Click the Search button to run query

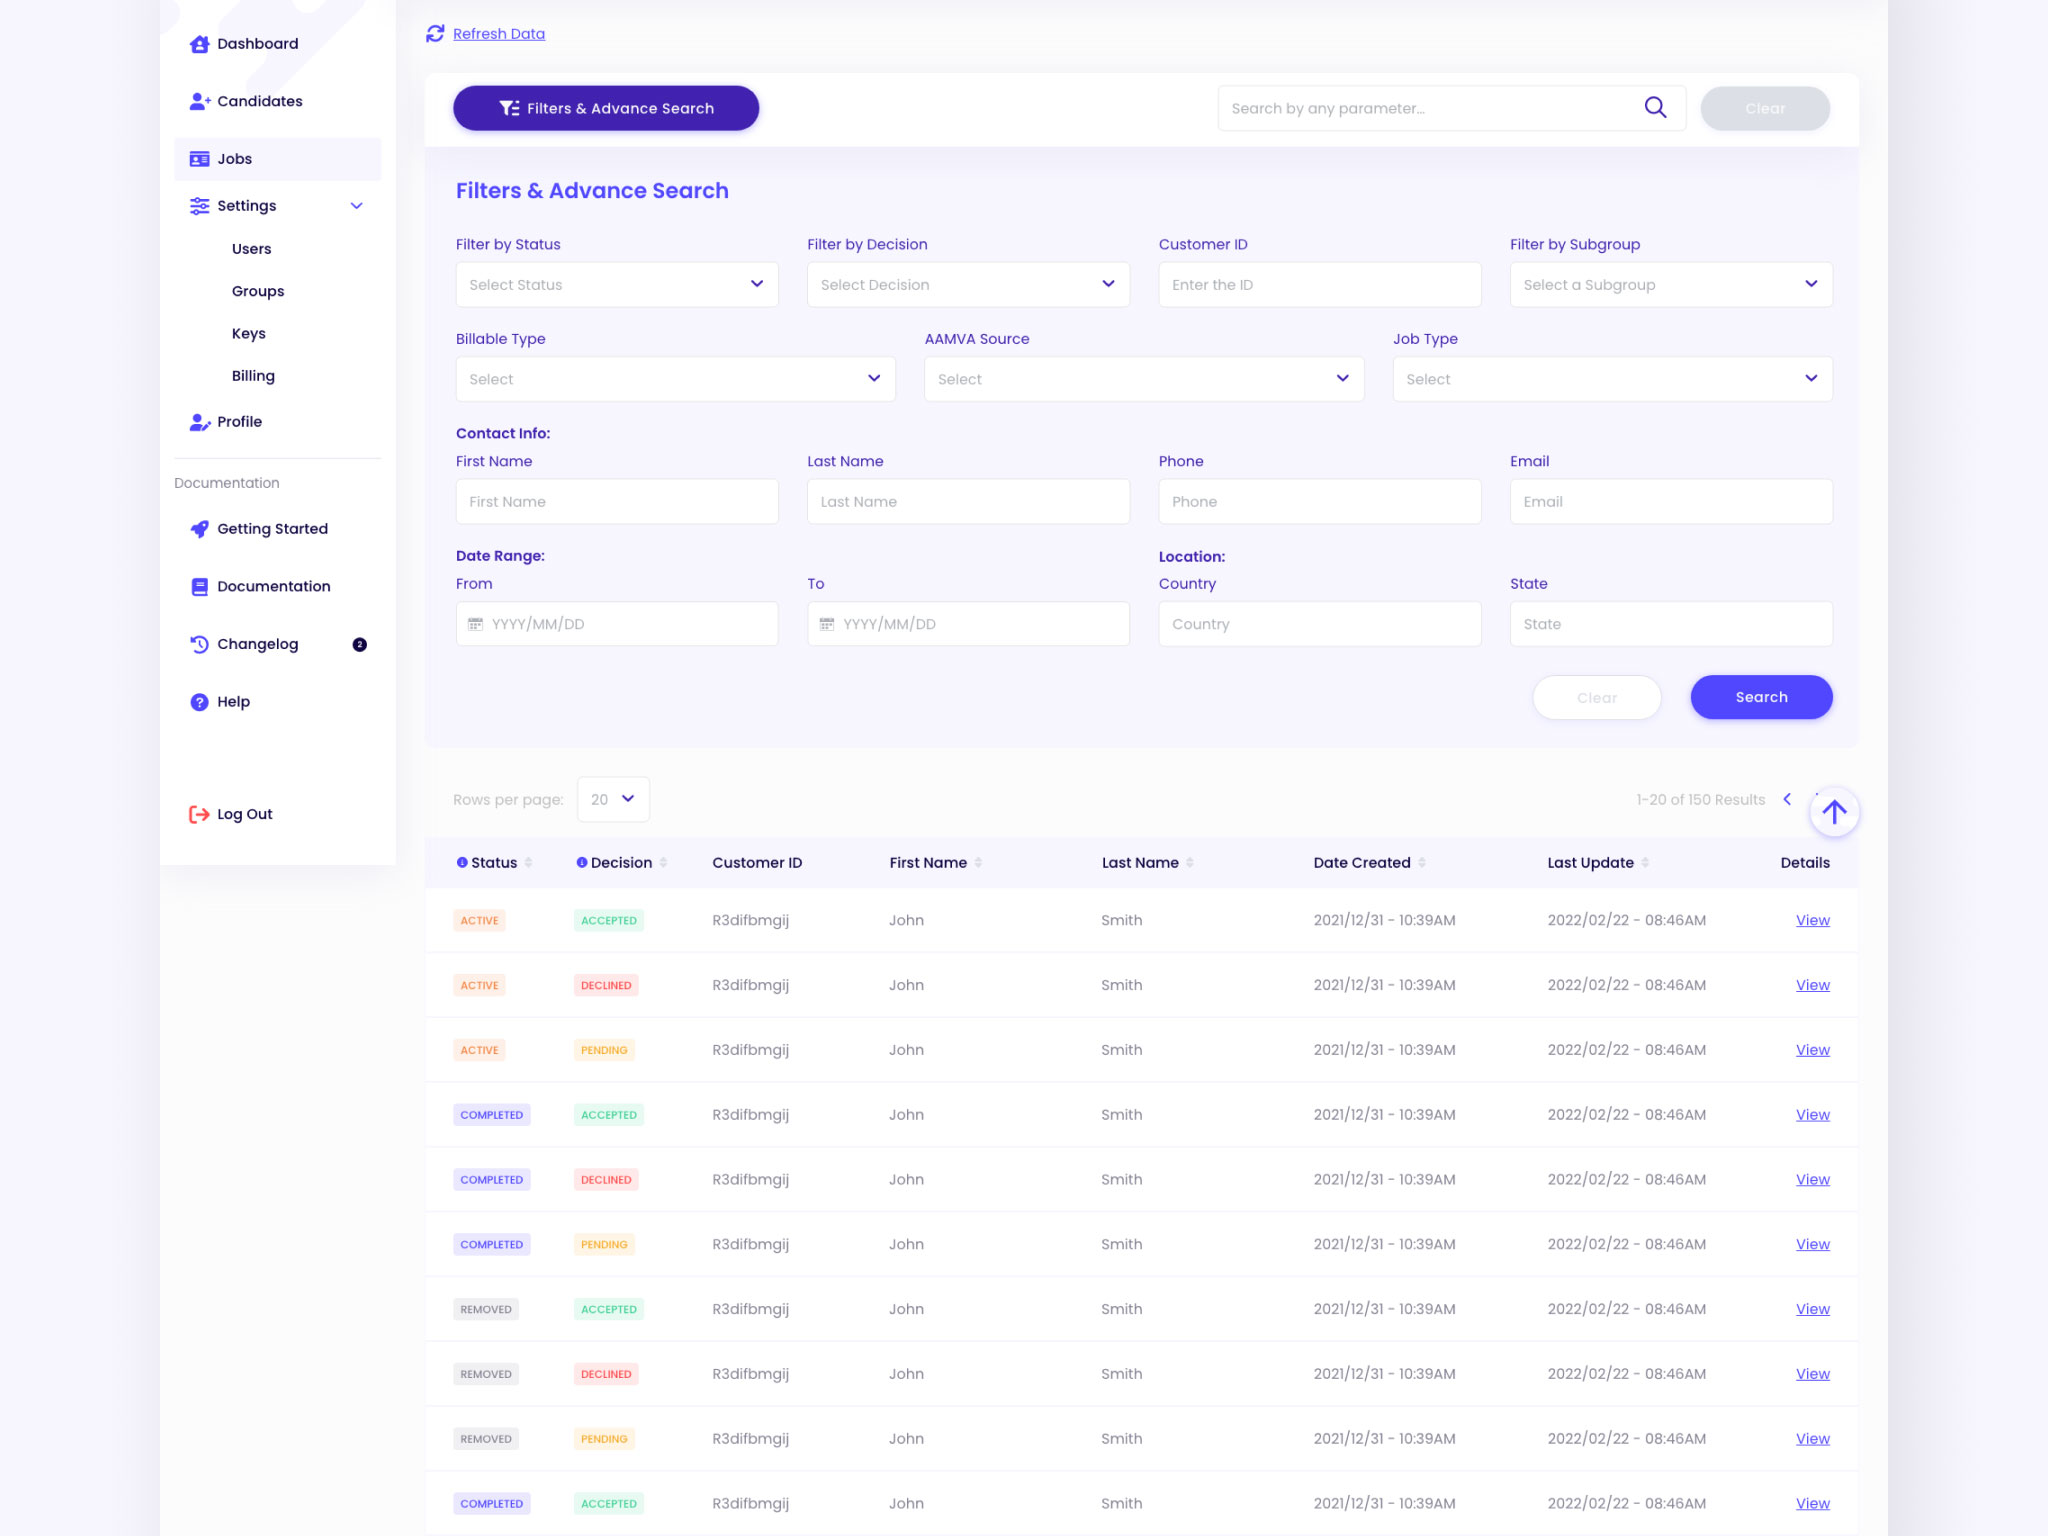1759,697
